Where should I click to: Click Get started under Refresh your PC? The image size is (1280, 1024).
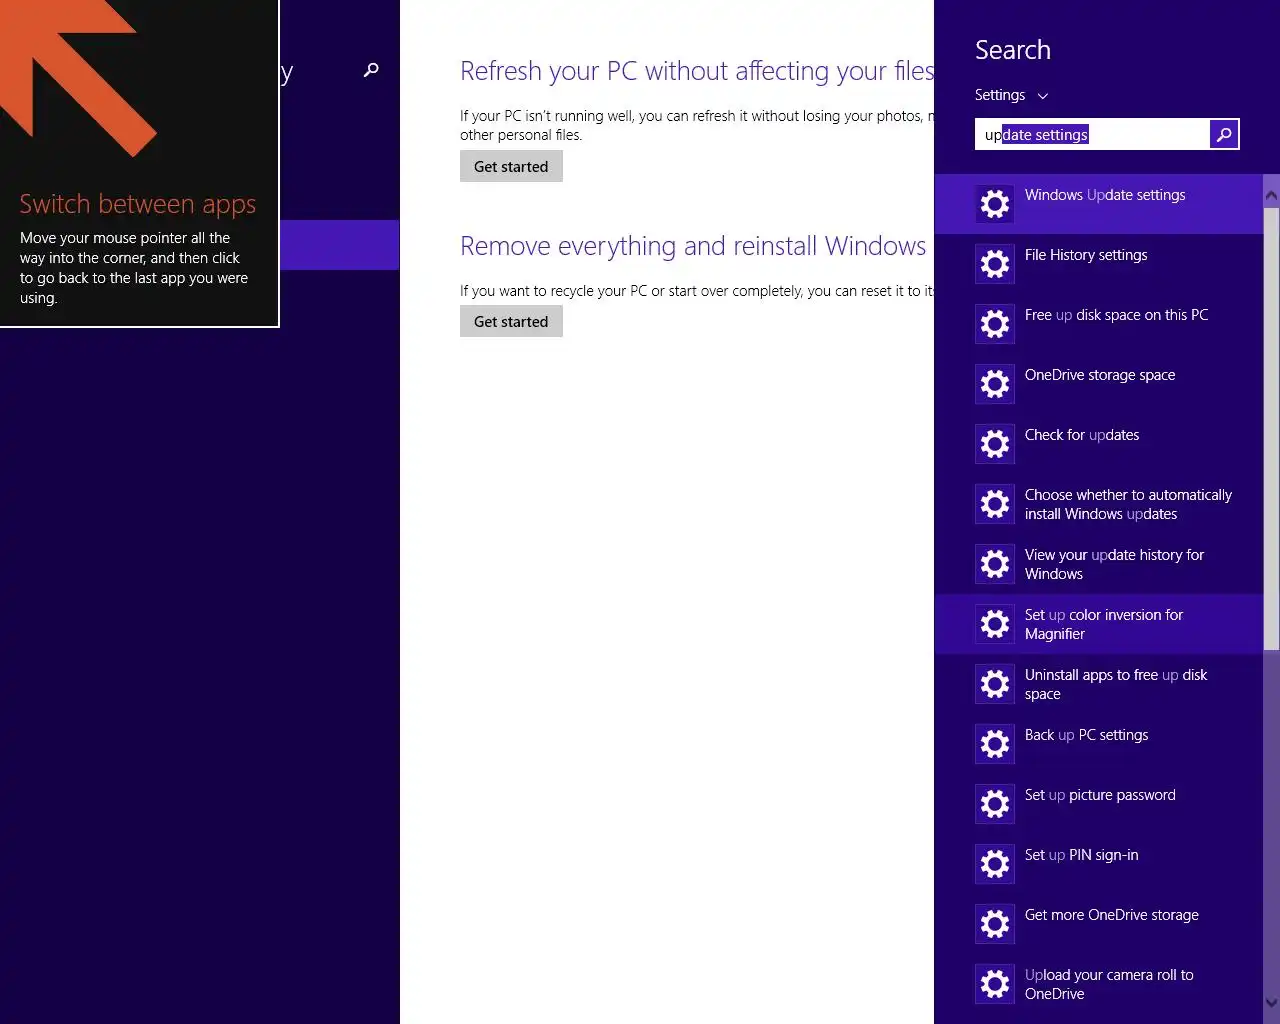511,166
